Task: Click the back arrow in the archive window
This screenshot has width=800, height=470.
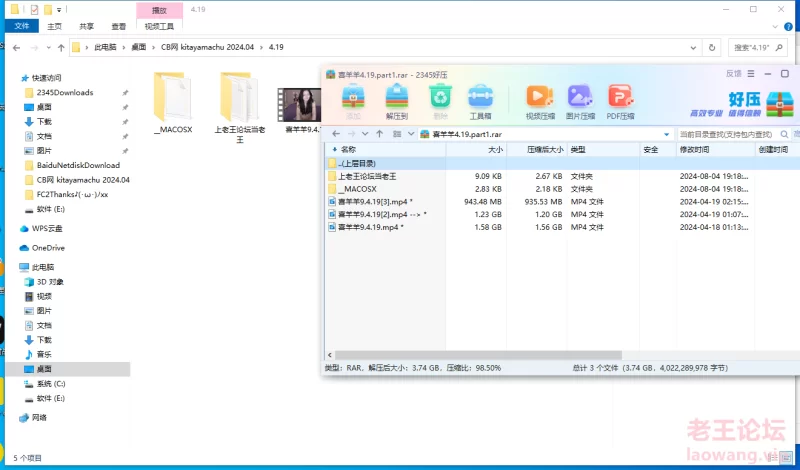Action: [x=336, y=134]
